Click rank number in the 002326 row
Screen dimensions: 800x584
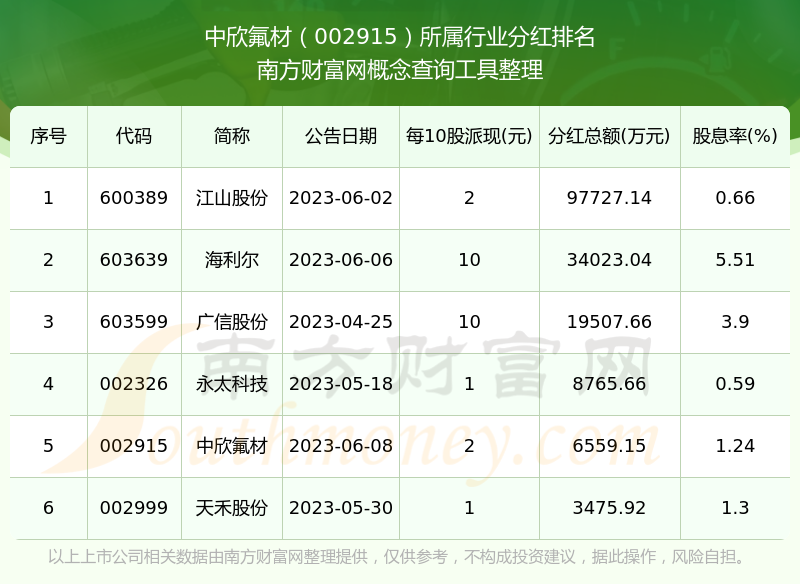point(48,384)
